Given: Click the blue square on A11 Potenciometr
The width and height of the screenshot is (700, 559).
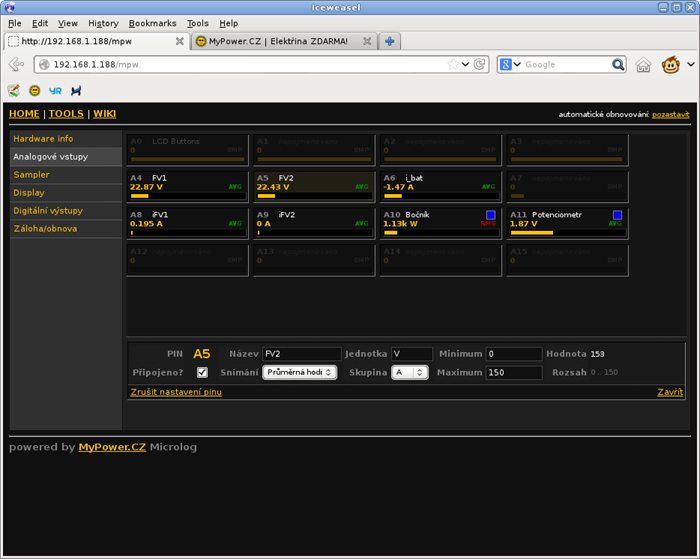Looking at the screenshot, I should (x=617, y=215).
